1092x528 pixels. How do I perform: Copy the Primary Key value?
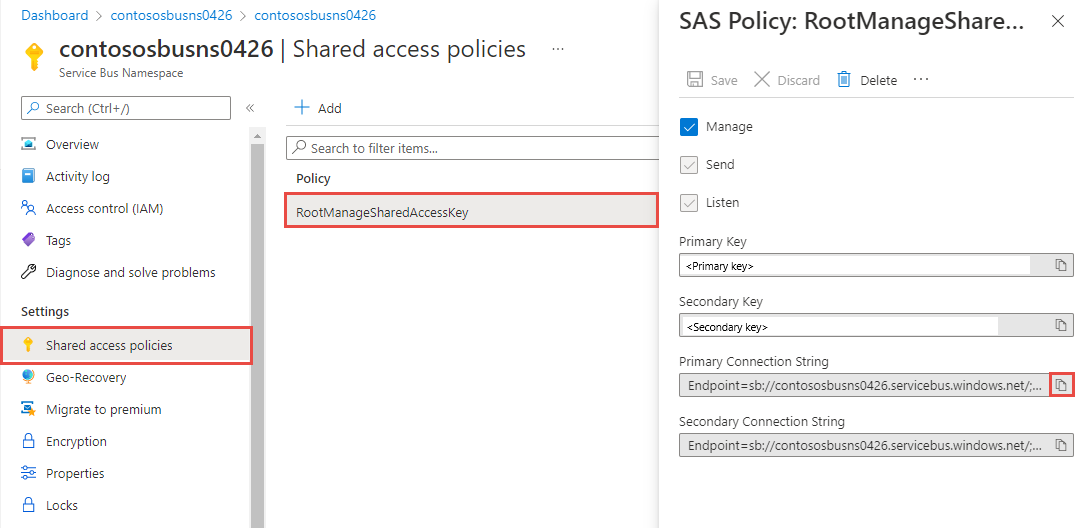click(x=1061, y=265)
